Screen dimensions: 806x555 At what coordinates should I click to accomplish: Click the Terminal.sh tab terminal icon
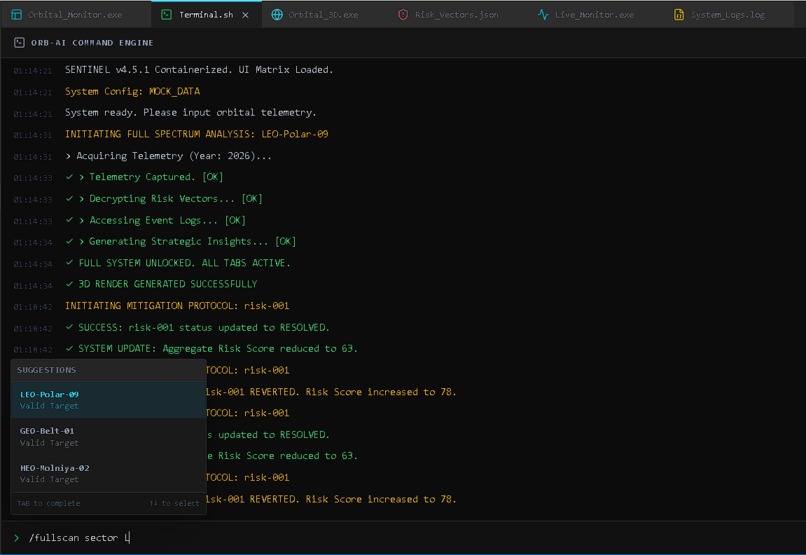167,15
